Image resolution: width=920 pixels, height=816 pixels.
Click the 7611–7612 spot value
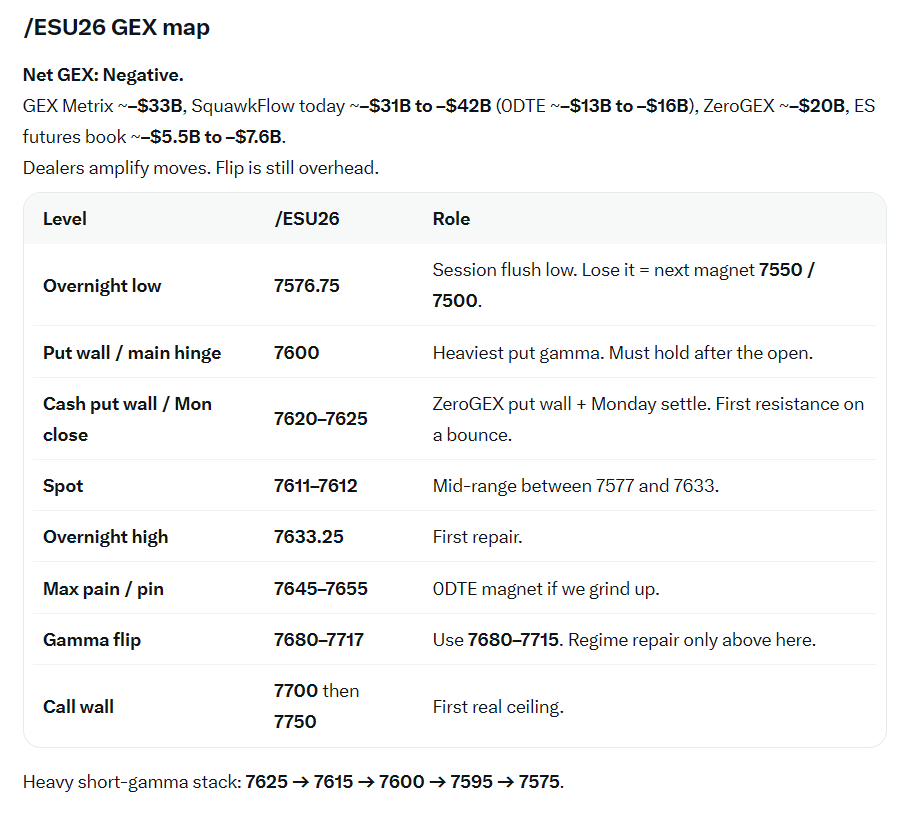(315, 486)
